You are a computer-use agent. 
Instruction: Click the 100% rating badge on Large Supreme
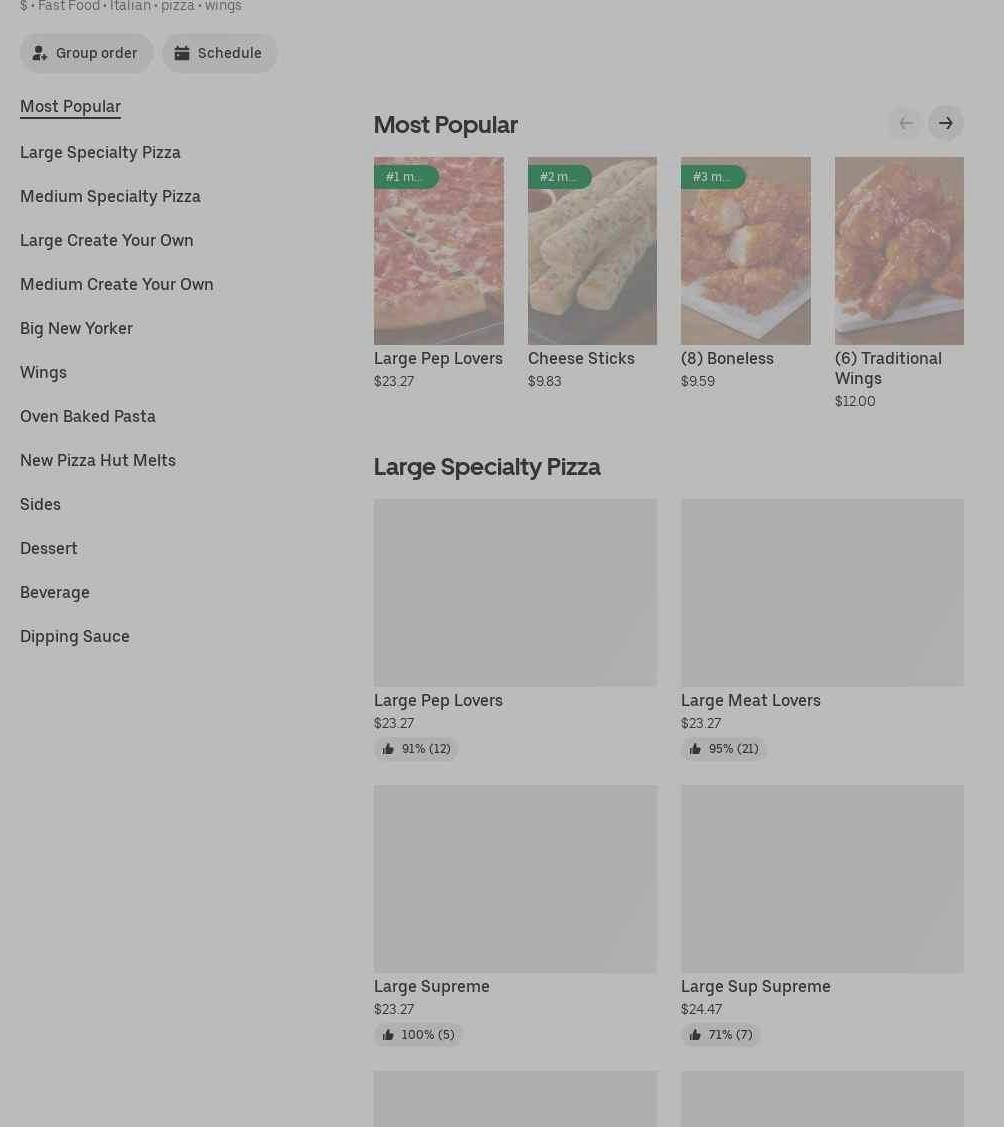pos(418,1035)
